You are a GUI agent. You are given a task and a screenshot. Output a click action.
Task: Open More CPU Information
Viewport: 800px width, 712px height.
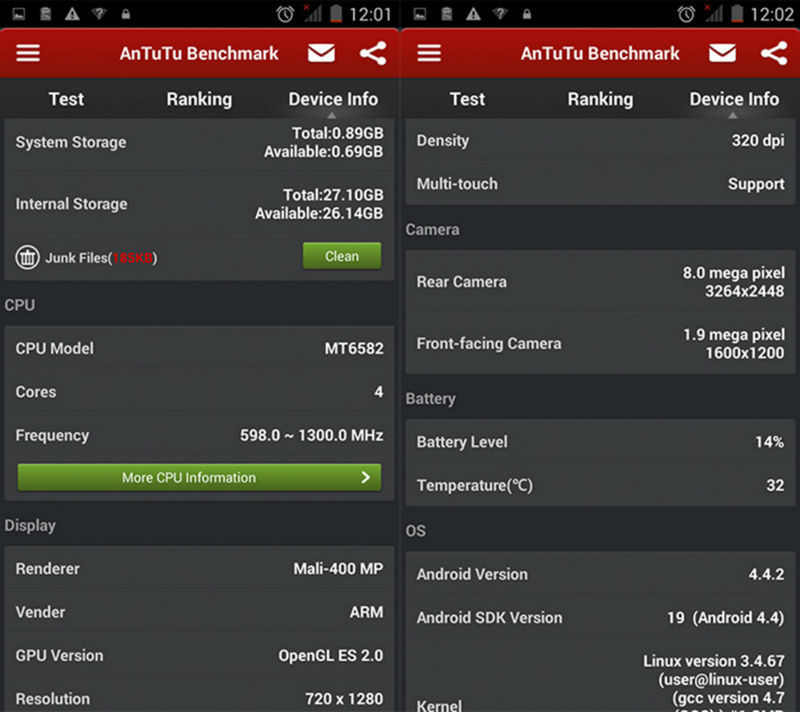click(199, 477)
